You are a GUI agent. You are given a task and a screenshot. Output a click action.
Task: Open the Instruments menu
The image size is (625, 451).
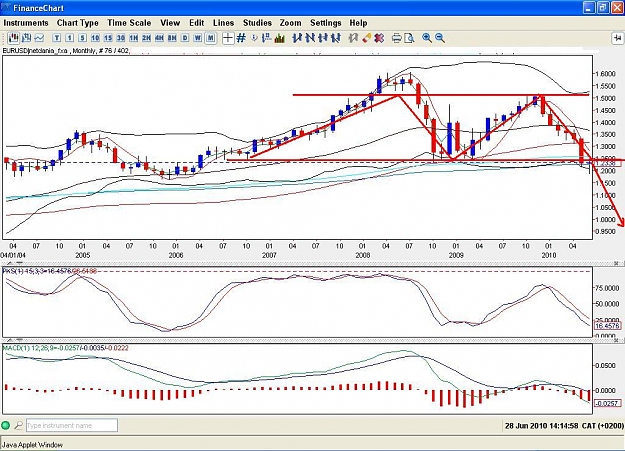click(x=26, y=23)
